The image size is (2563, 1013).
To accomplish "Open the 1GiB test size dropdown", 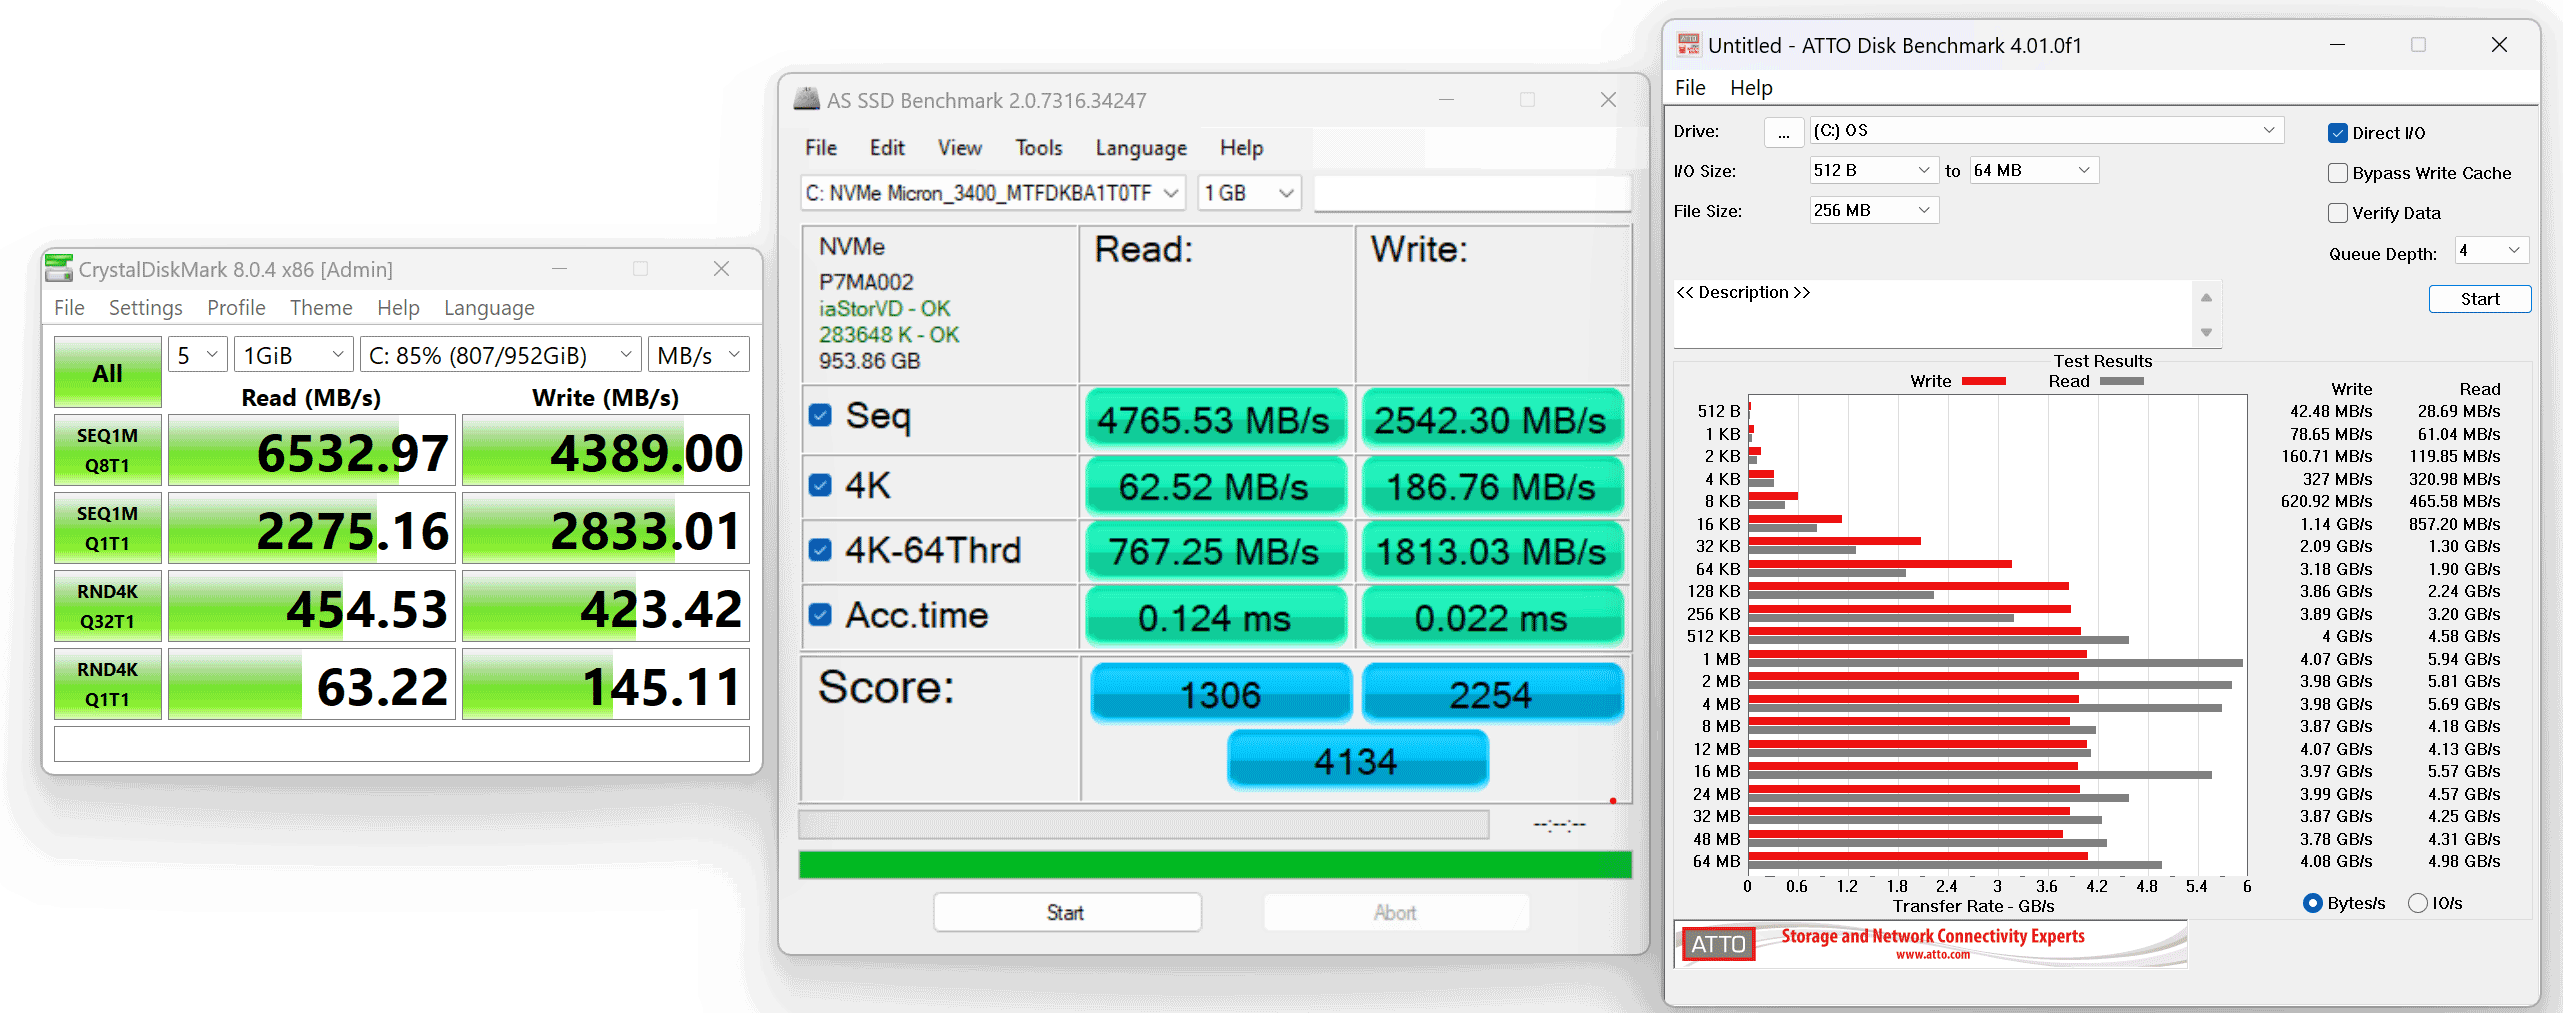I will tap(293, 355).
